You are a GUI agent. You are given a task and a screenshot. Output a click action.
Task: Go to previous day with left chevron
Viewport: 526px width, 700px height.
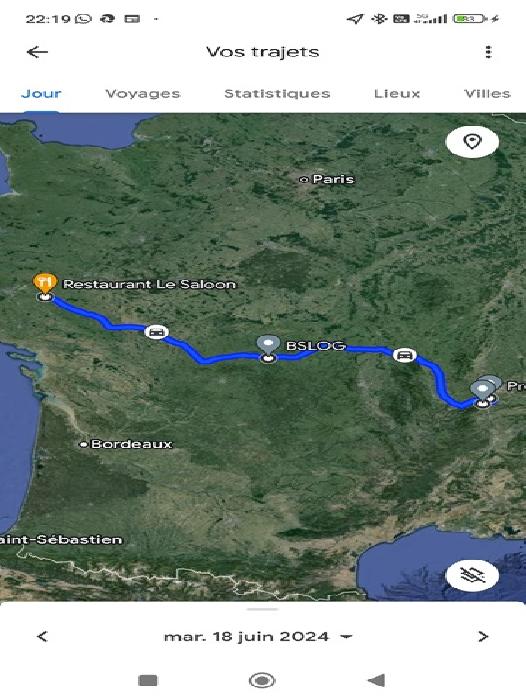point(42,636)
